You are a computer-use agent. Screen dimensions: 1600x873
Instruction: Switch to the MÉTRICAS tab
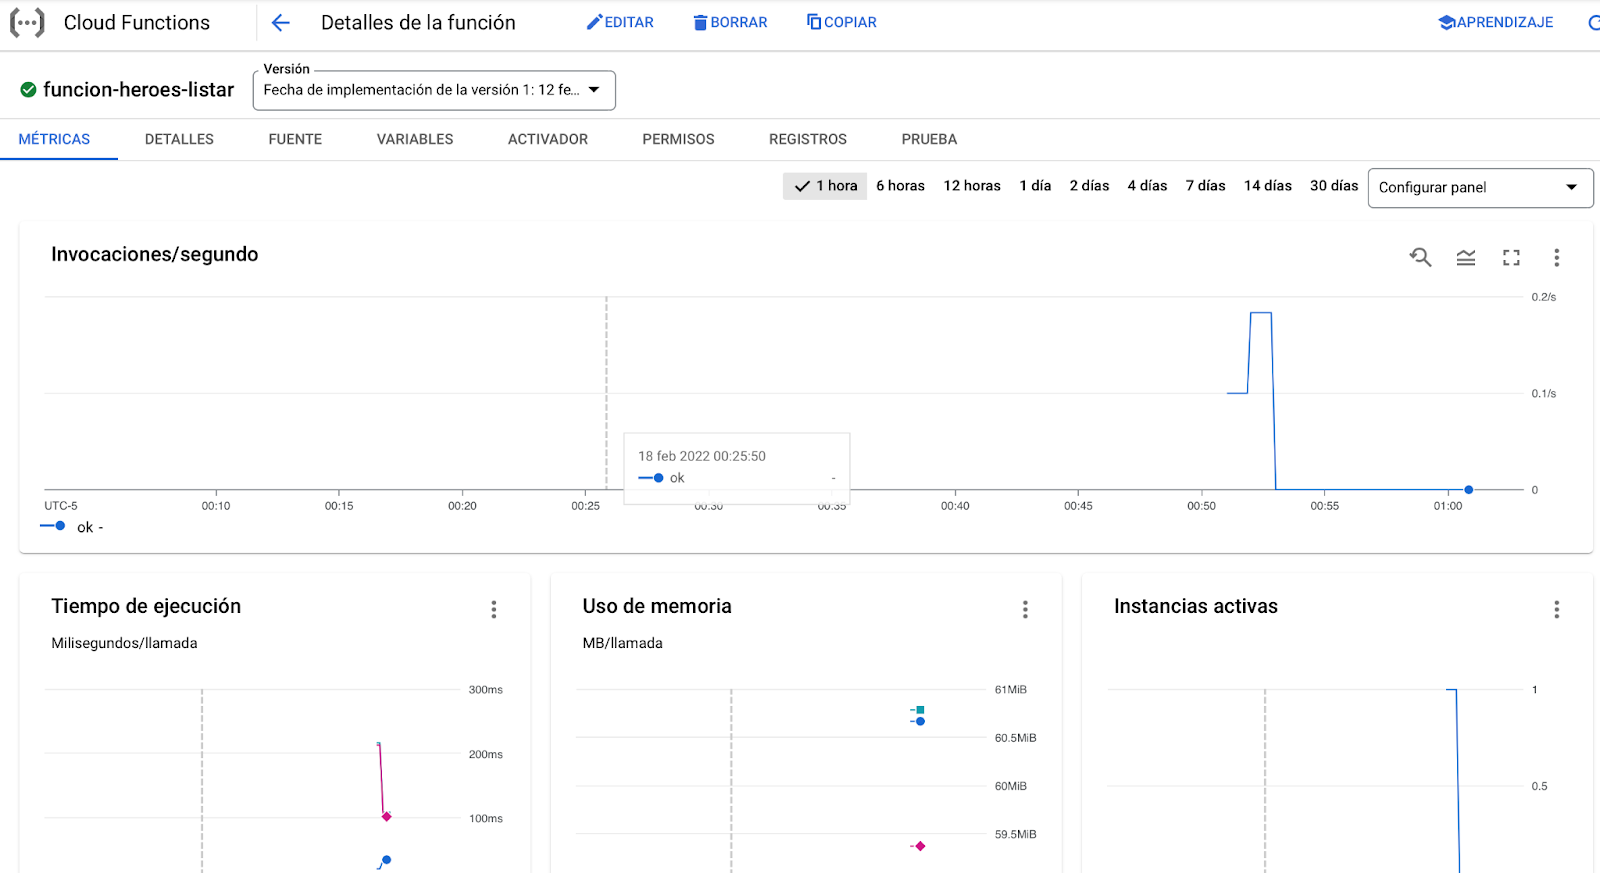[54, 139]
